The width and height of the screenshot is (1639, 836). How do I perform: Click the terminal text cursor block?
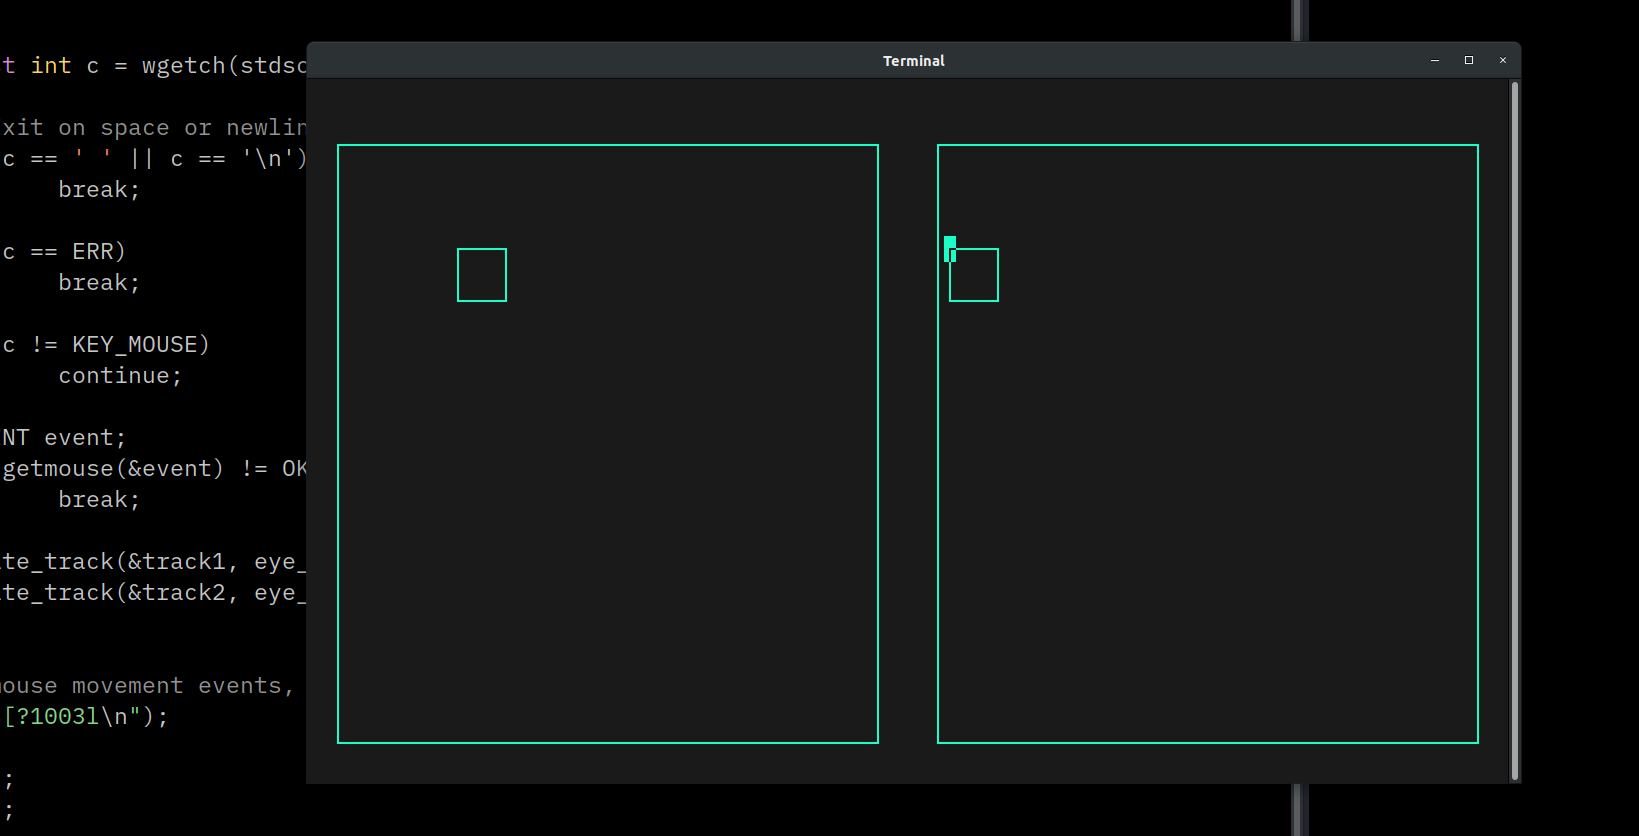point(950,249)
